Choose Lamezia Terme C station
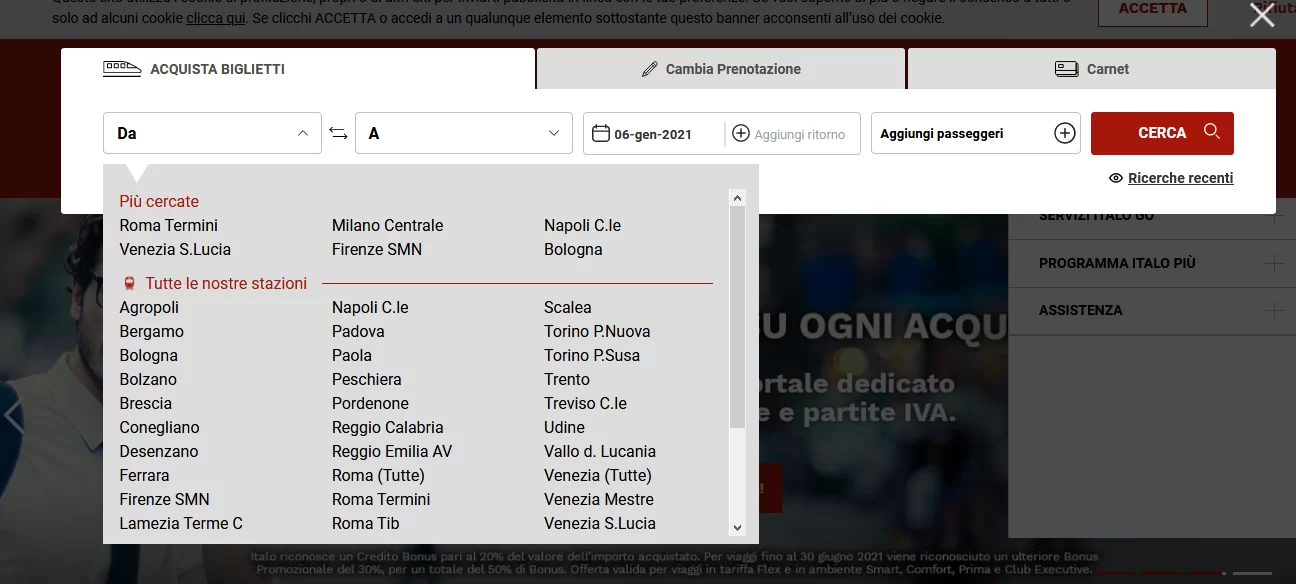 click(x=181, y=523)
